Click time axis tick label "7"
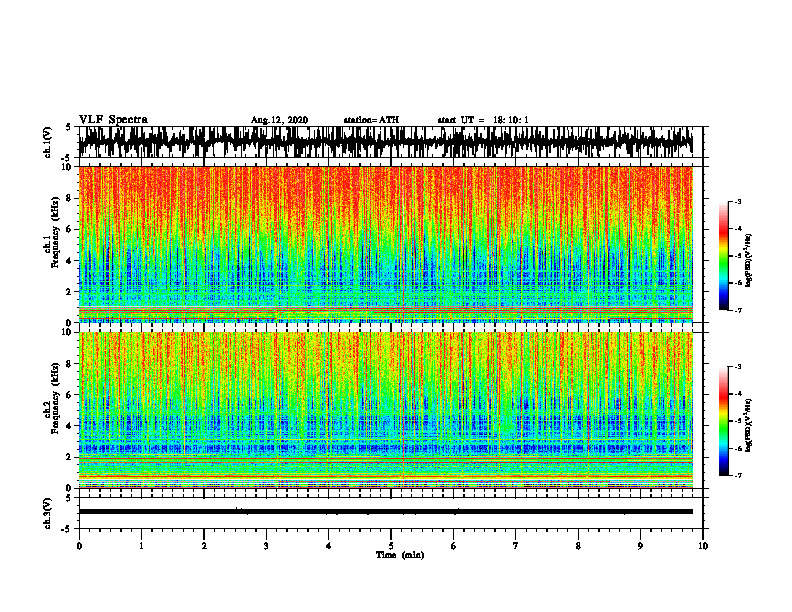792x612 pixels. pyautogui.click(x=516, y=546)
